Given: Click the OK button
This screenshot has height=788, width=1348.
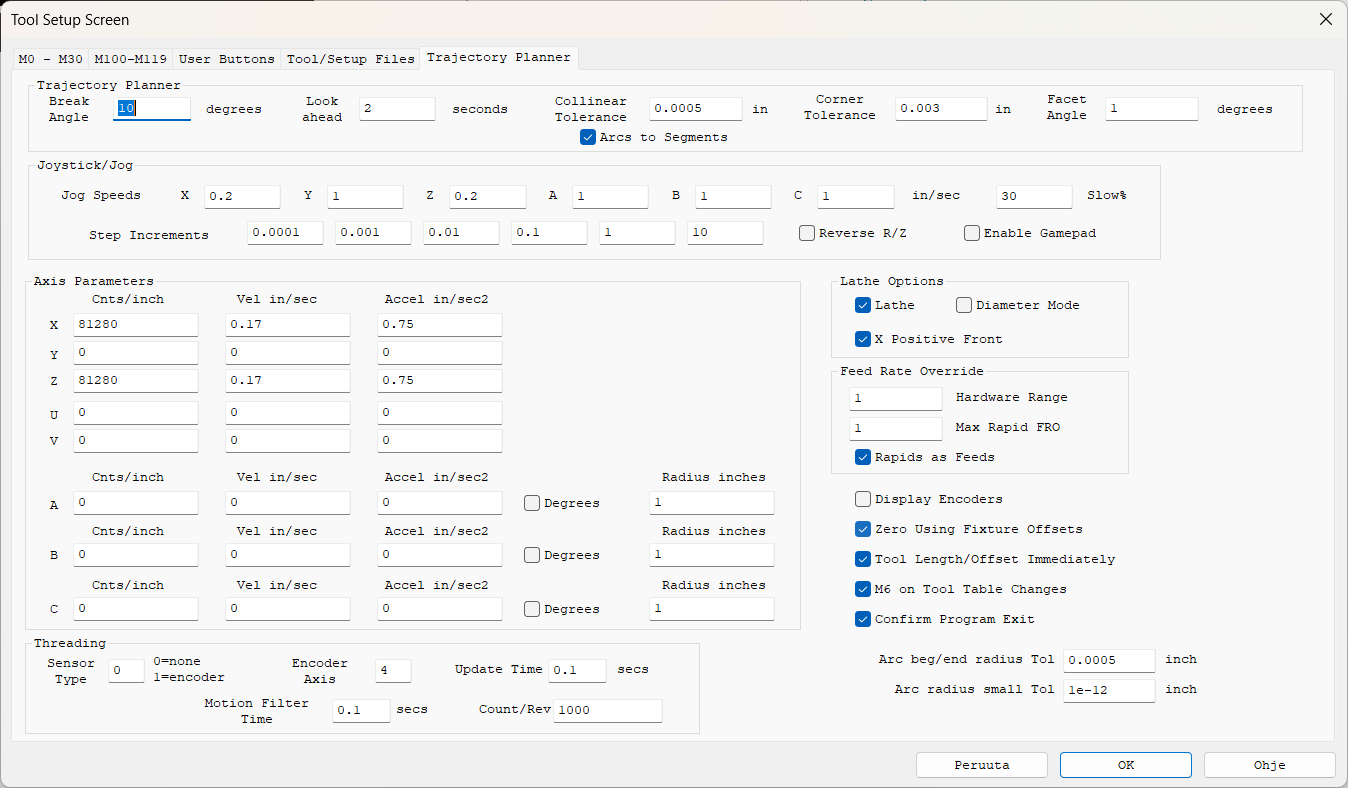Looking at the screenshot, I should tap(1126, 765).
